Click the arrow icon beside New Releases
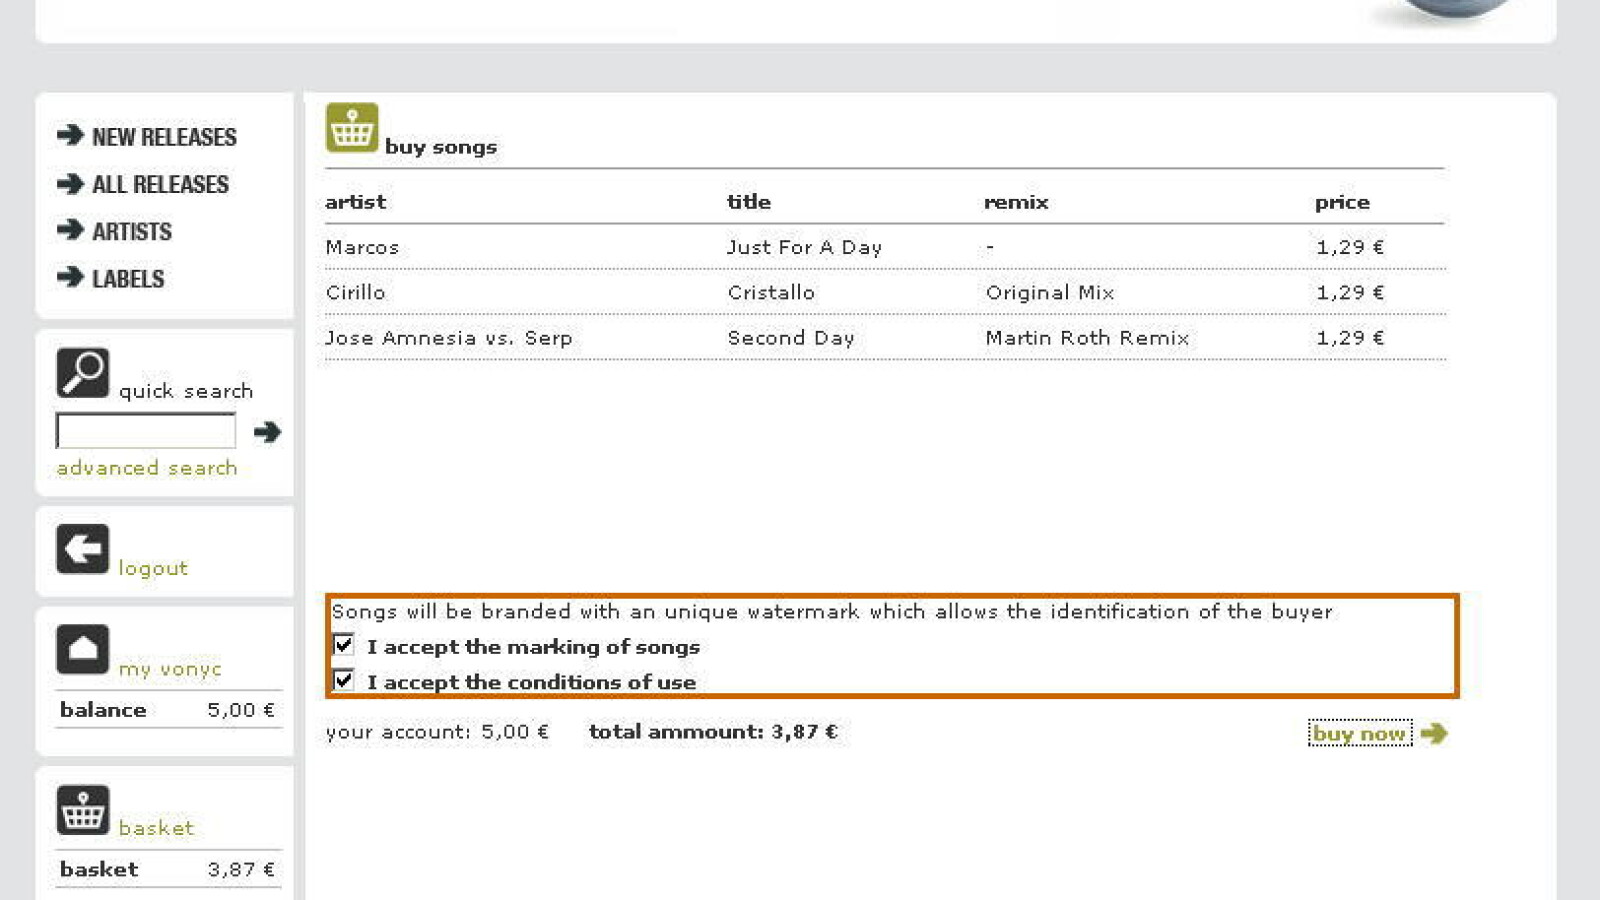This screenshot has height=900, width=1600. click(x=70, y=136)
